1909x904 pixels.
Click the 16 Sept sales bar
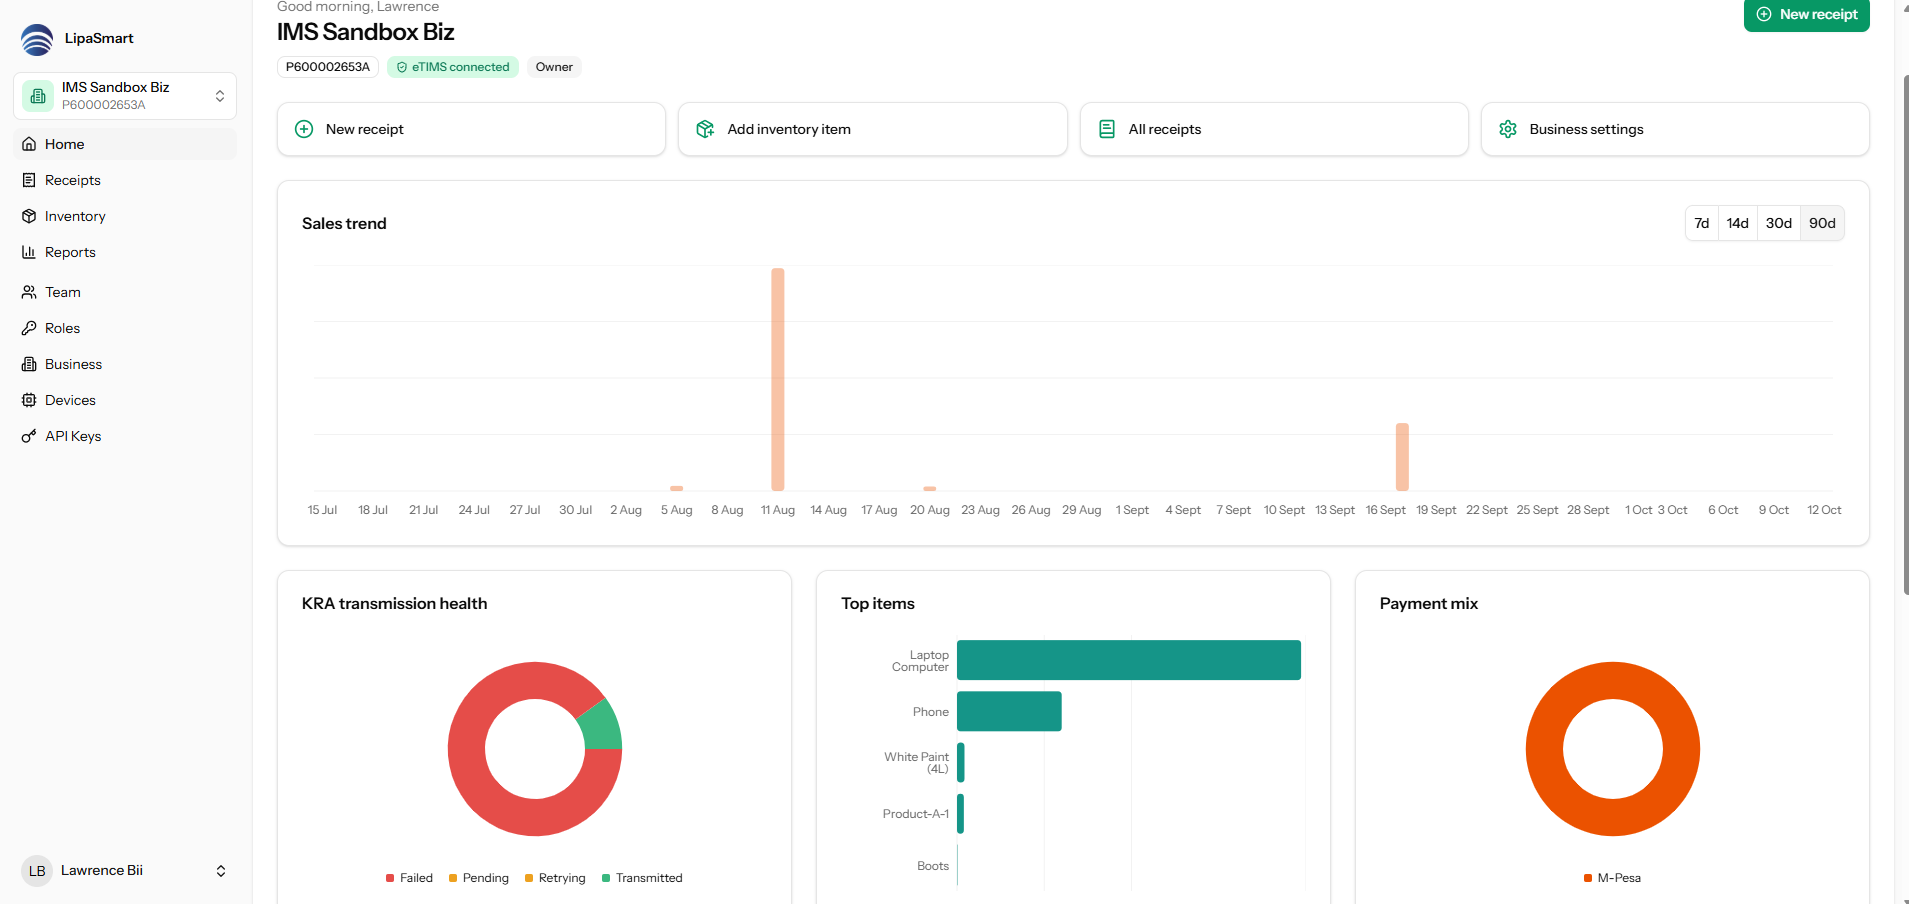[x=1402, y=457]
